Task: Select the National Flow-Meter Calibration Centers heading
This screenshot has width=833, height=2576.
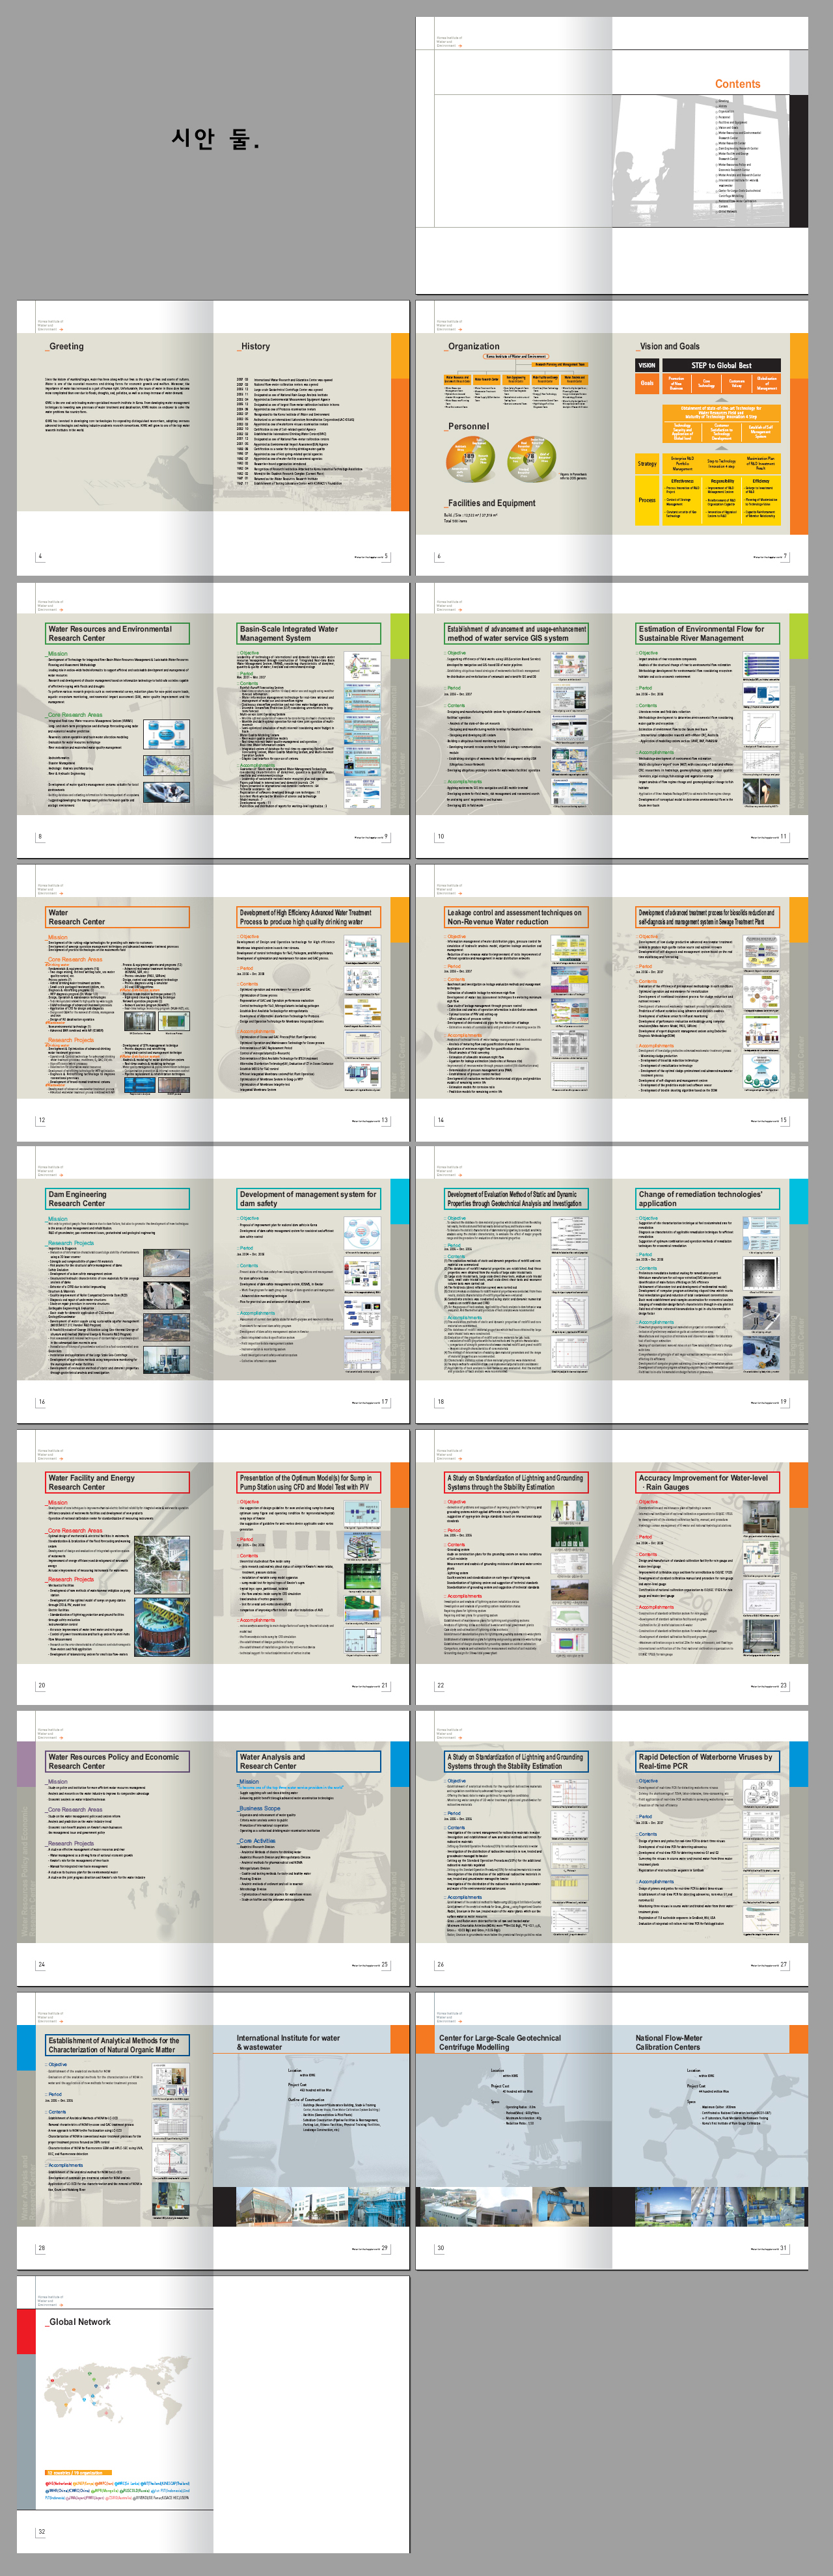Action: pyautogui.click(x=669, y=2042)
